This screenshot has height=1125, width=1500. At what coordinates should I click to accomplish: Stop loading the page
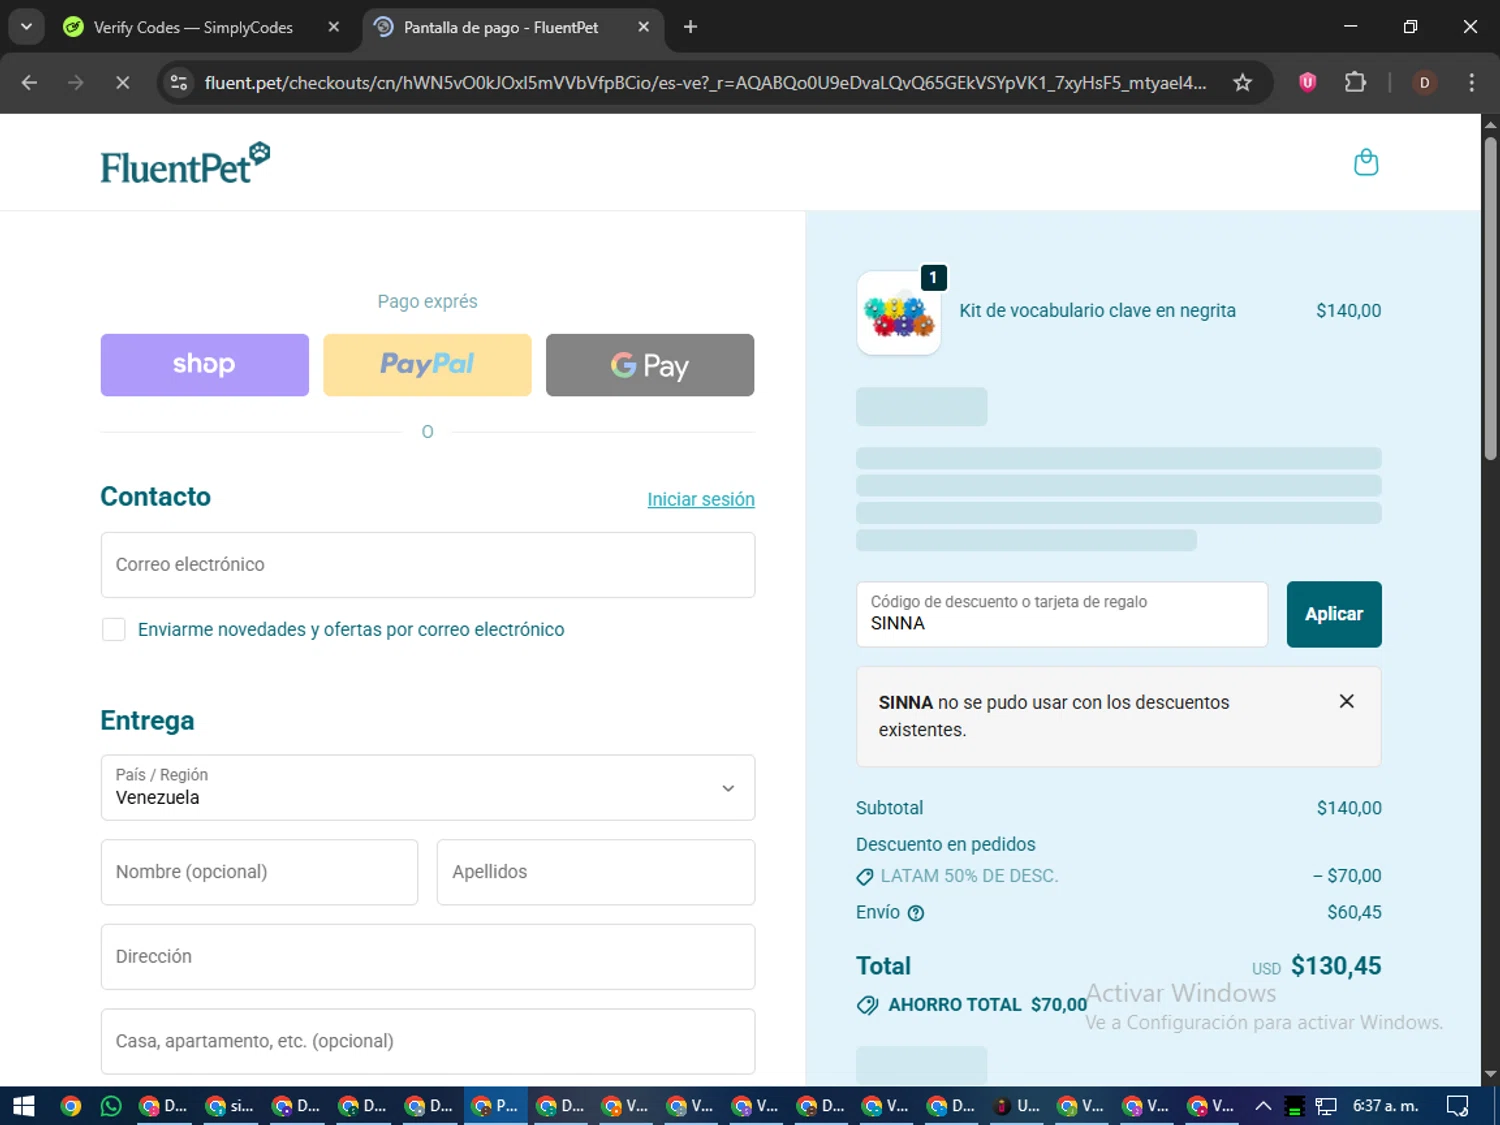click(x=122, y=83)
